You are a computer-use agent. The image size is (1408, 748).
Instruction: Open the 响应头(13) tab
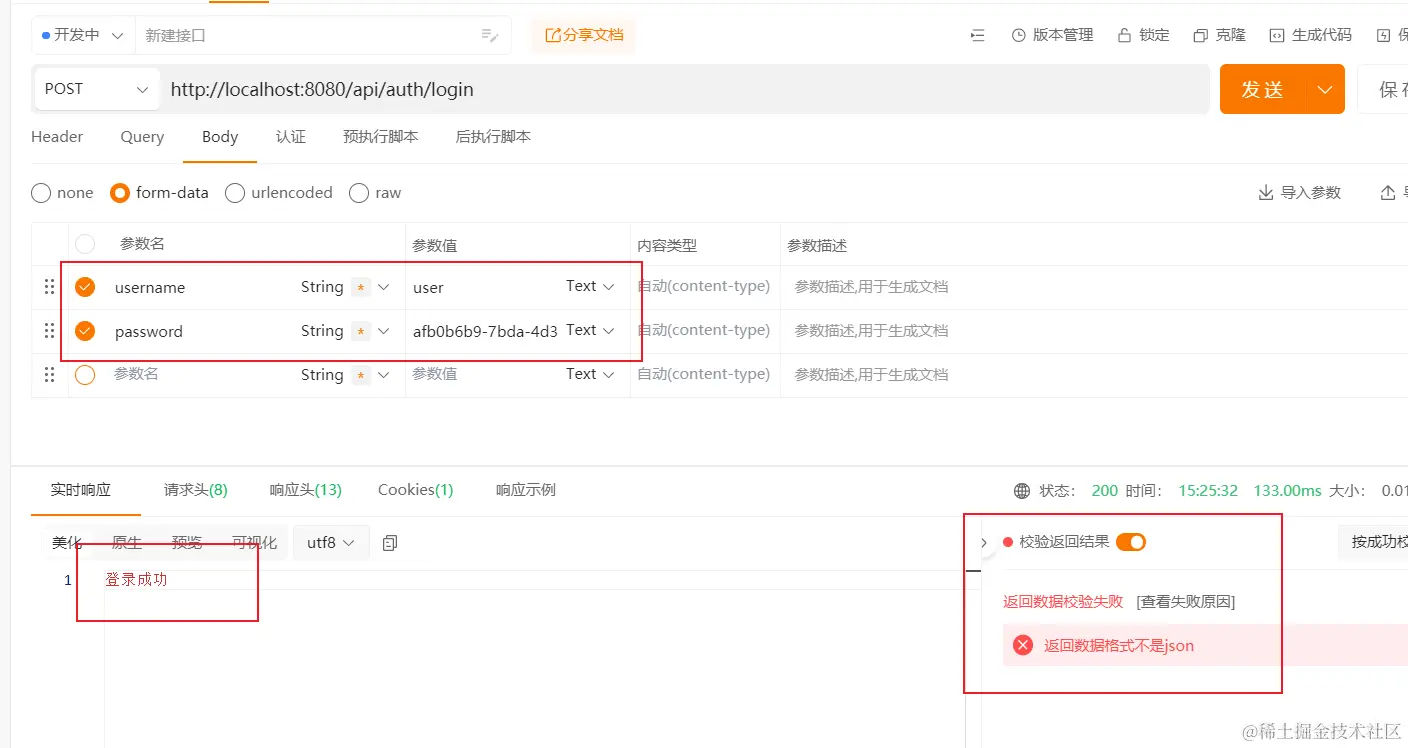click(x=306, y=490)
